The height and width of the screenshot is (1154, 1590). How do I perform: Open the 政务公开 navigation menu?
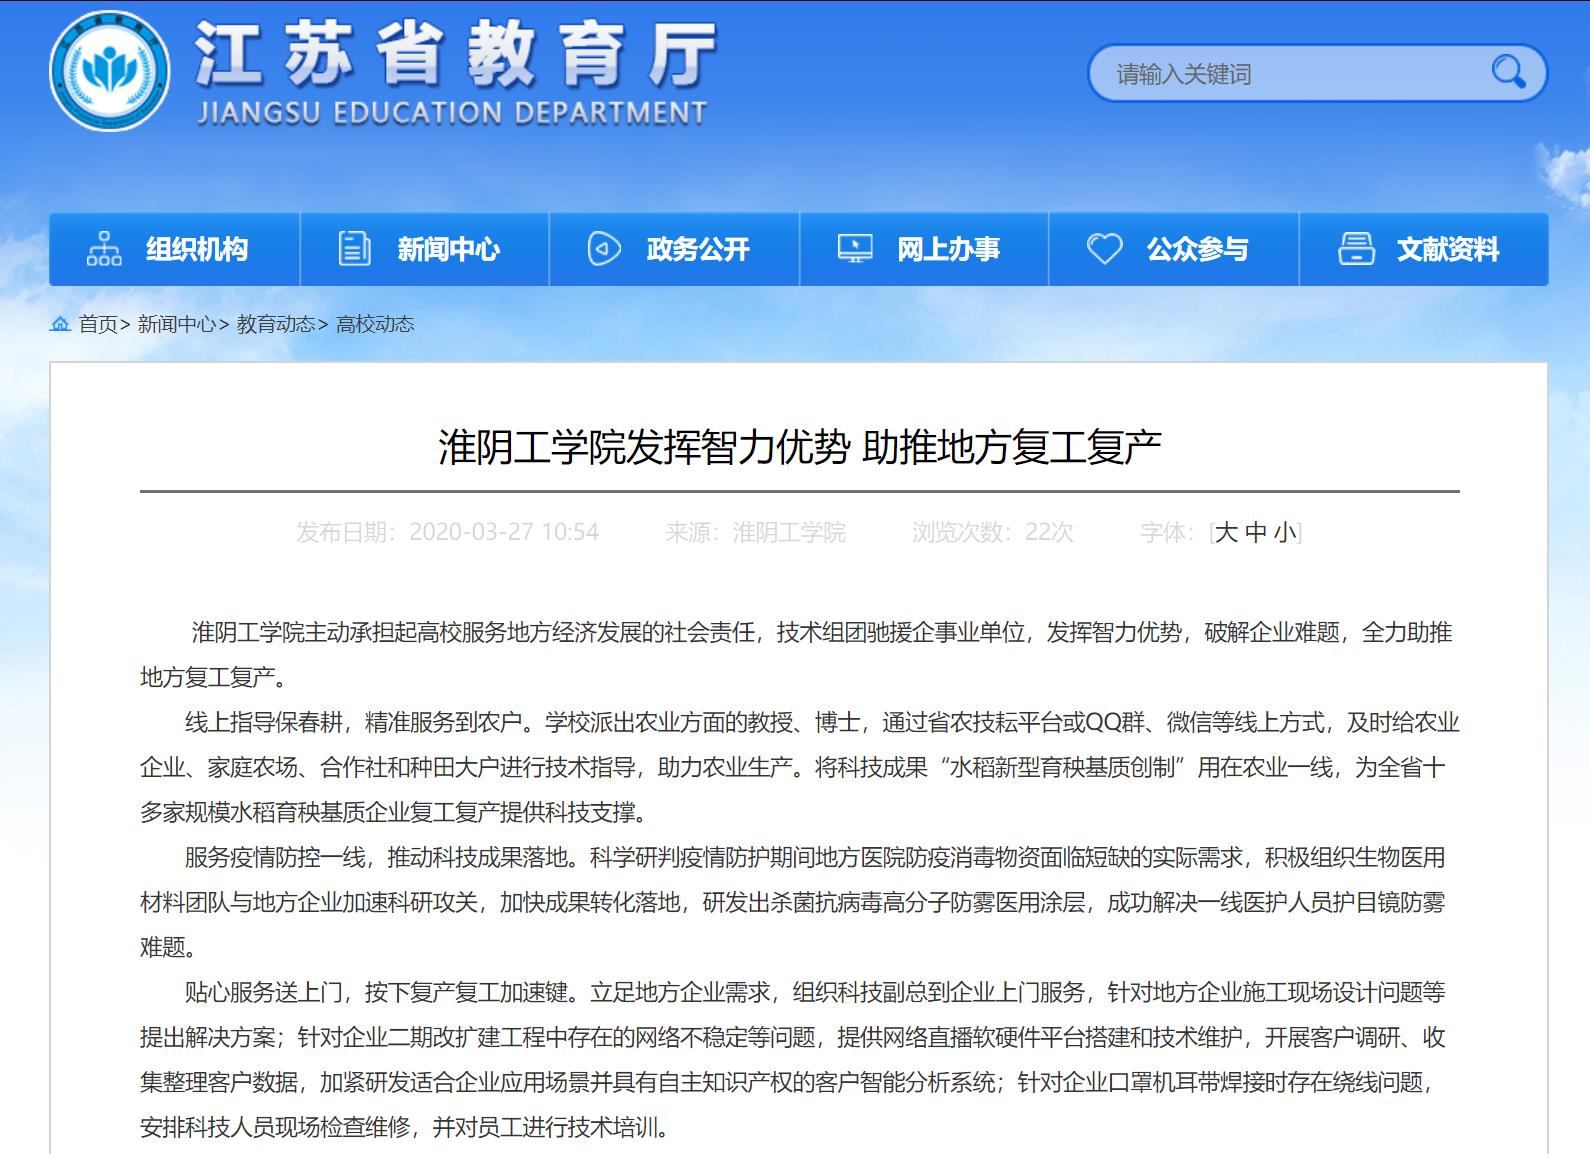(698, 249)
